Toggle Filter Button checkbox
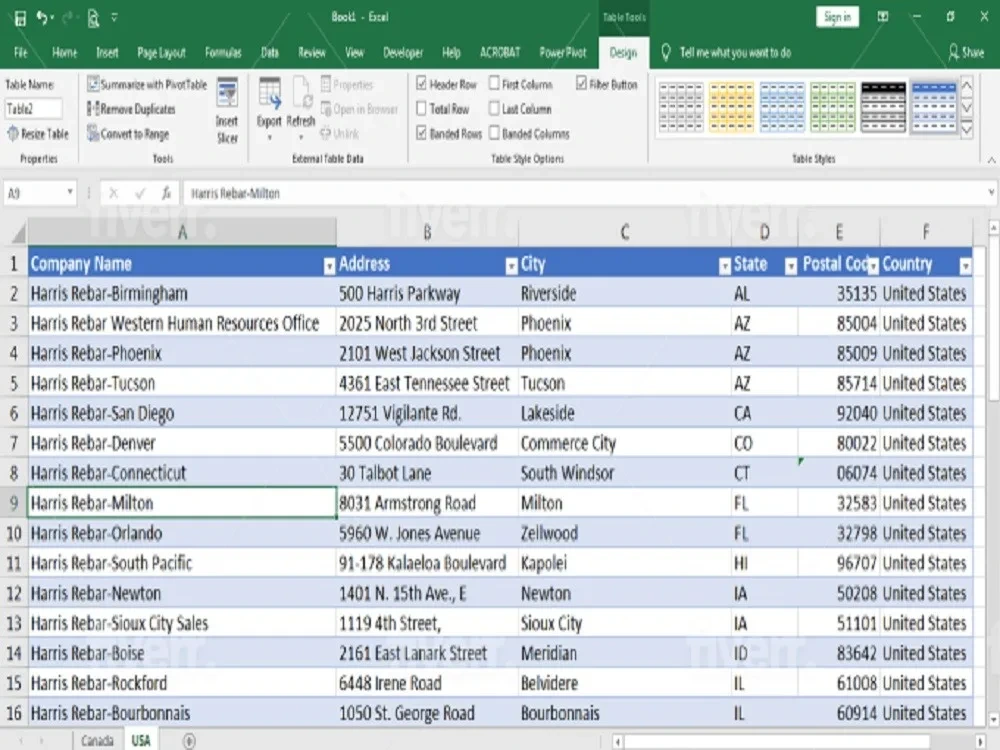The height and width of the screenshot is (750, 1000). 581,83
